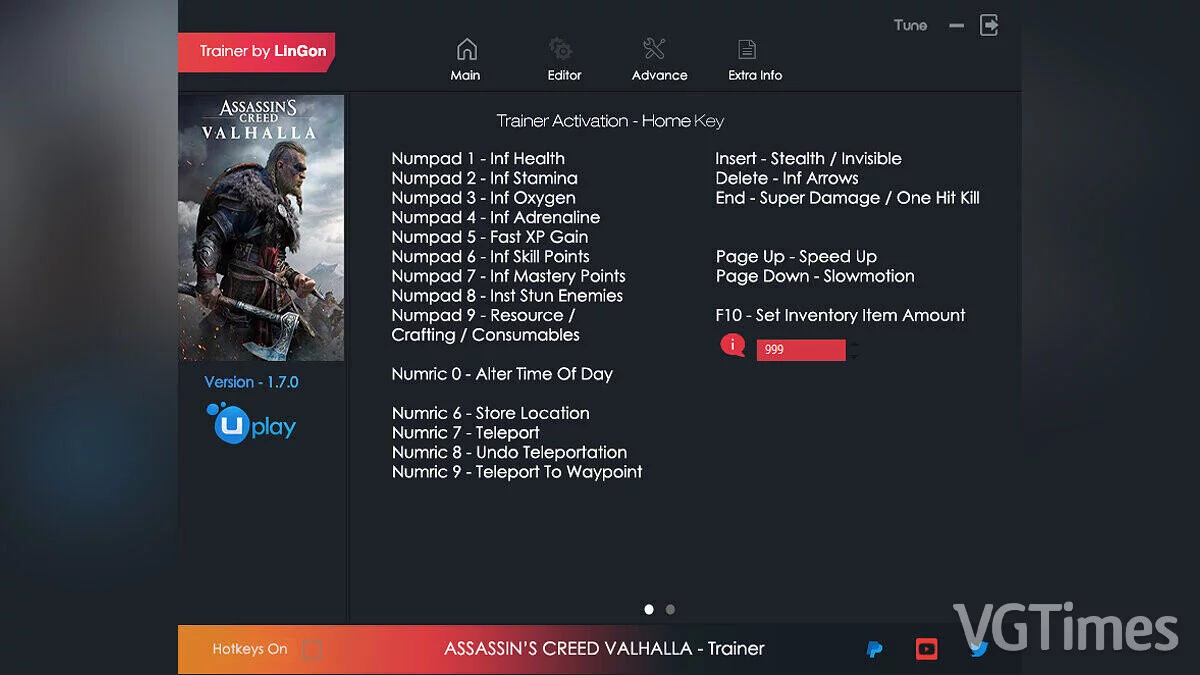Click the Version - 1.7.0 label
The height and width of the screenshot is (675, 1200).
251,382
